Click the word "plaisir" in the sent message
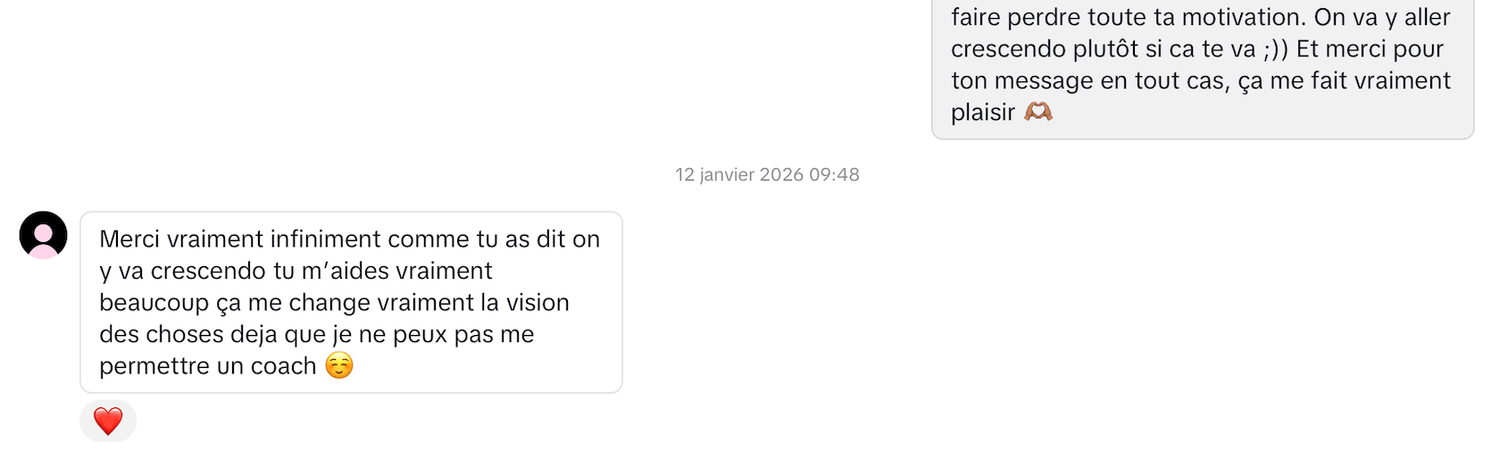The height and width of the screenshot is (461, 1500). tap(983, 113)
